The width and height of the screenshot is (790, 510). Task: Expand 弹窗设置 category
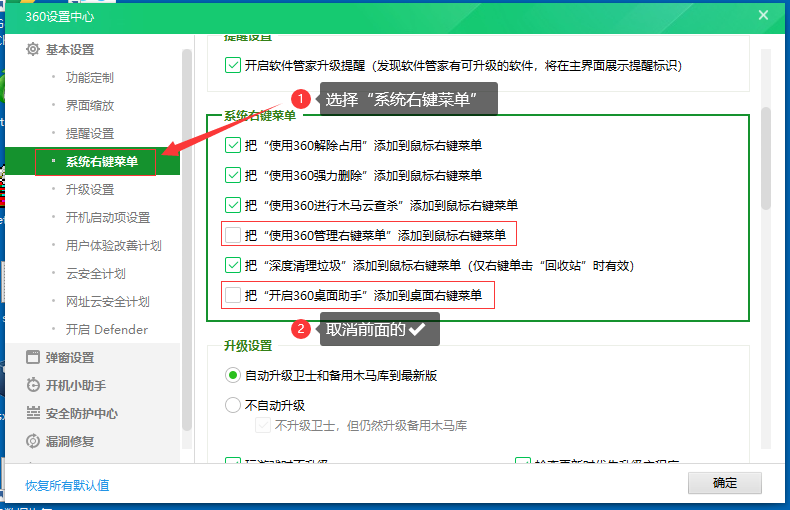click(x=70, y=357)
